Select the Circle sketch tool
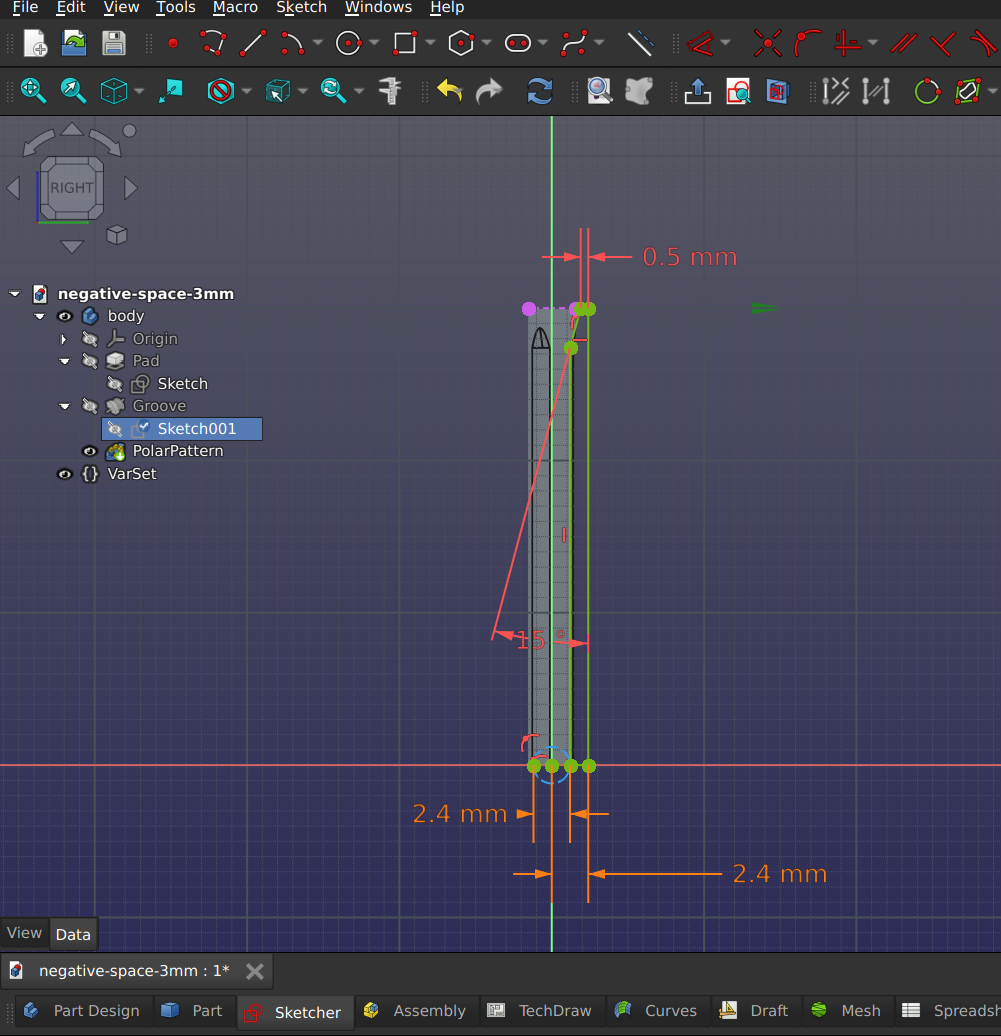The width and height of the screenshot is (1001, 1036). [348, 44]
